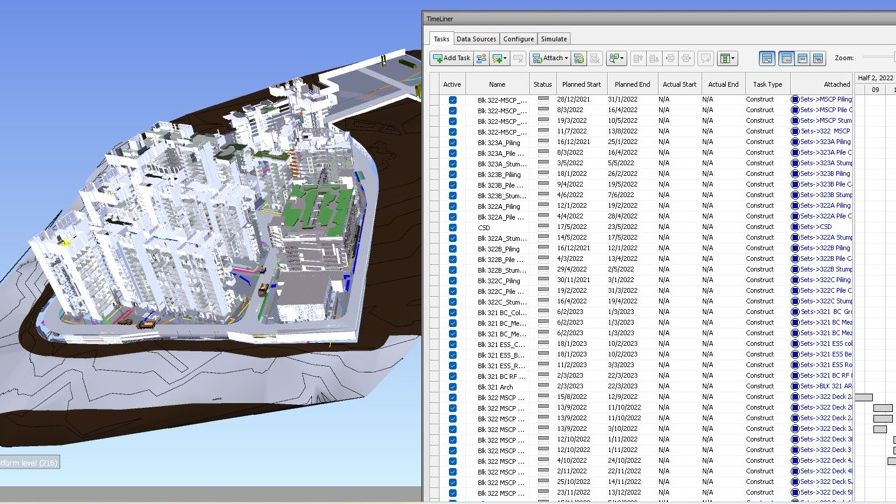Switch to the Data Sources tab
Viewport: 896px width, 504px height.
point(476,39)
